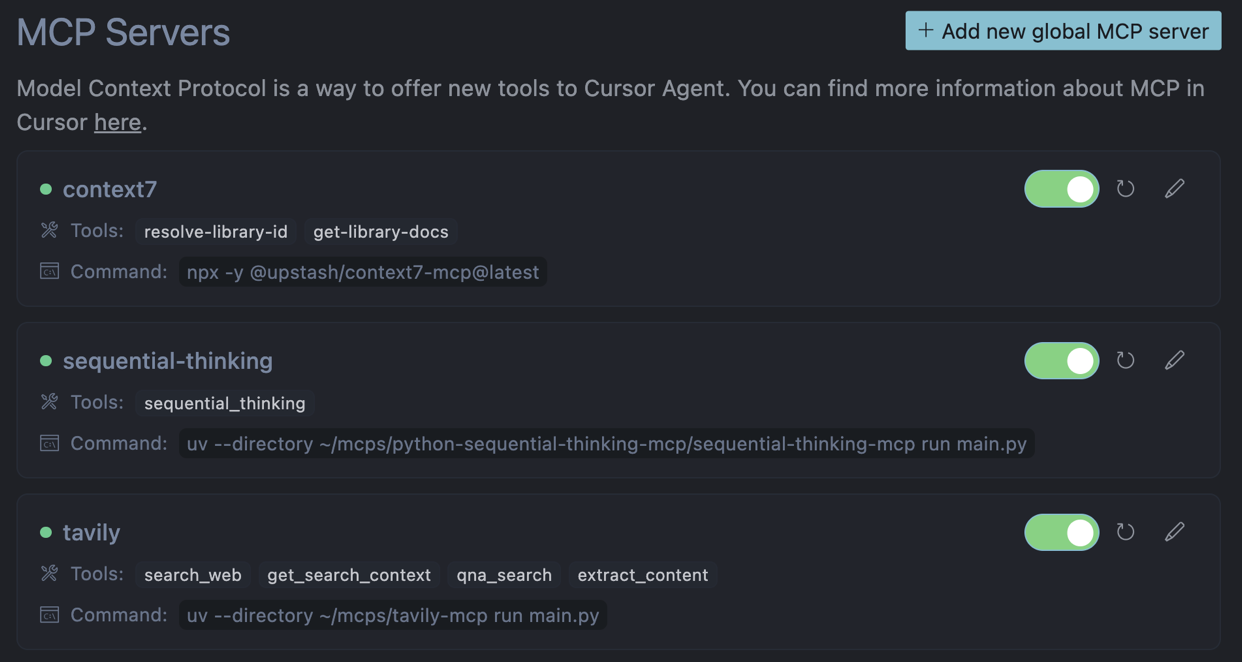Toggle the tavily server off

[x=1061, y=532]
